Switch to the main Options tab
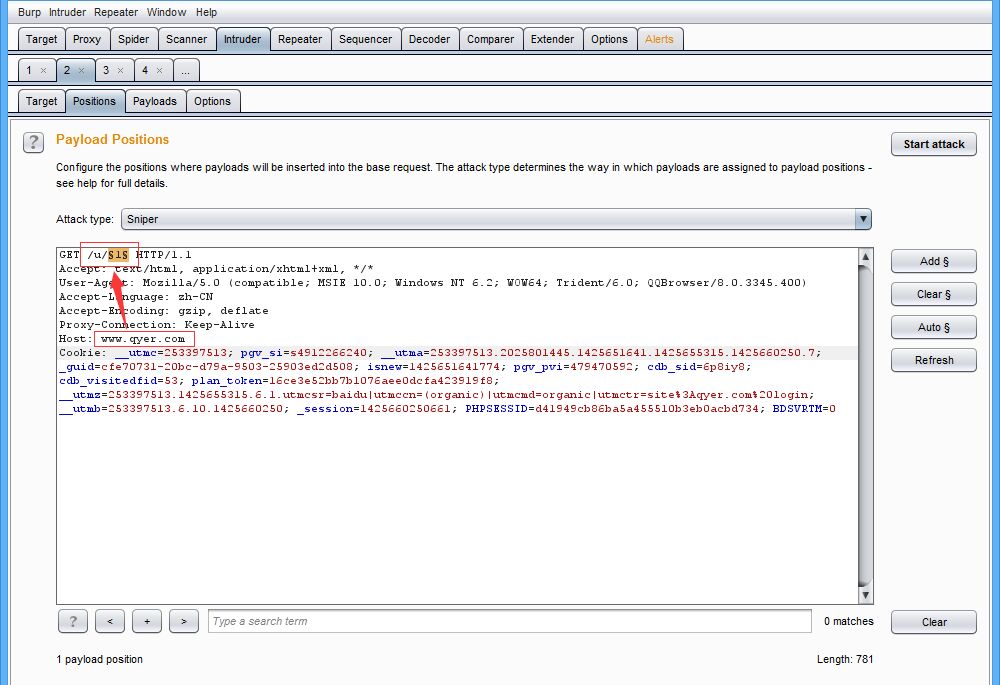Screen dimensions: 1000x685 coord(609,40)
